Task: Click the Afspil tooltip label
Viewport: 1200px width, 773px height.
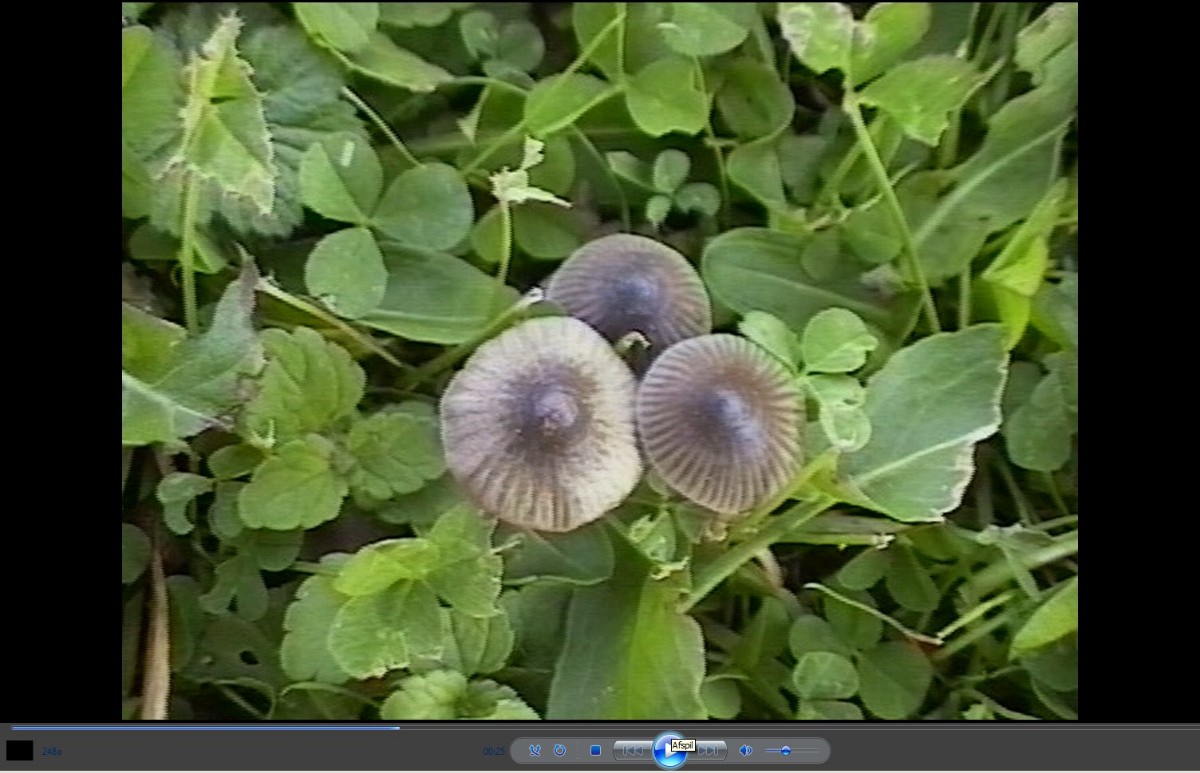Action: 683,745
